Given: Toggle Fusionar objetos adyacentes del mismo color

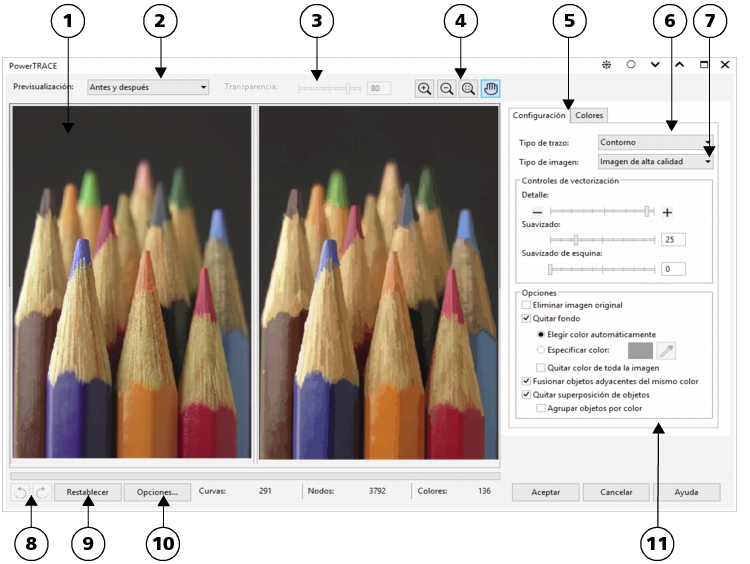Looking at the screenshot, I should (x=527, y=381).
